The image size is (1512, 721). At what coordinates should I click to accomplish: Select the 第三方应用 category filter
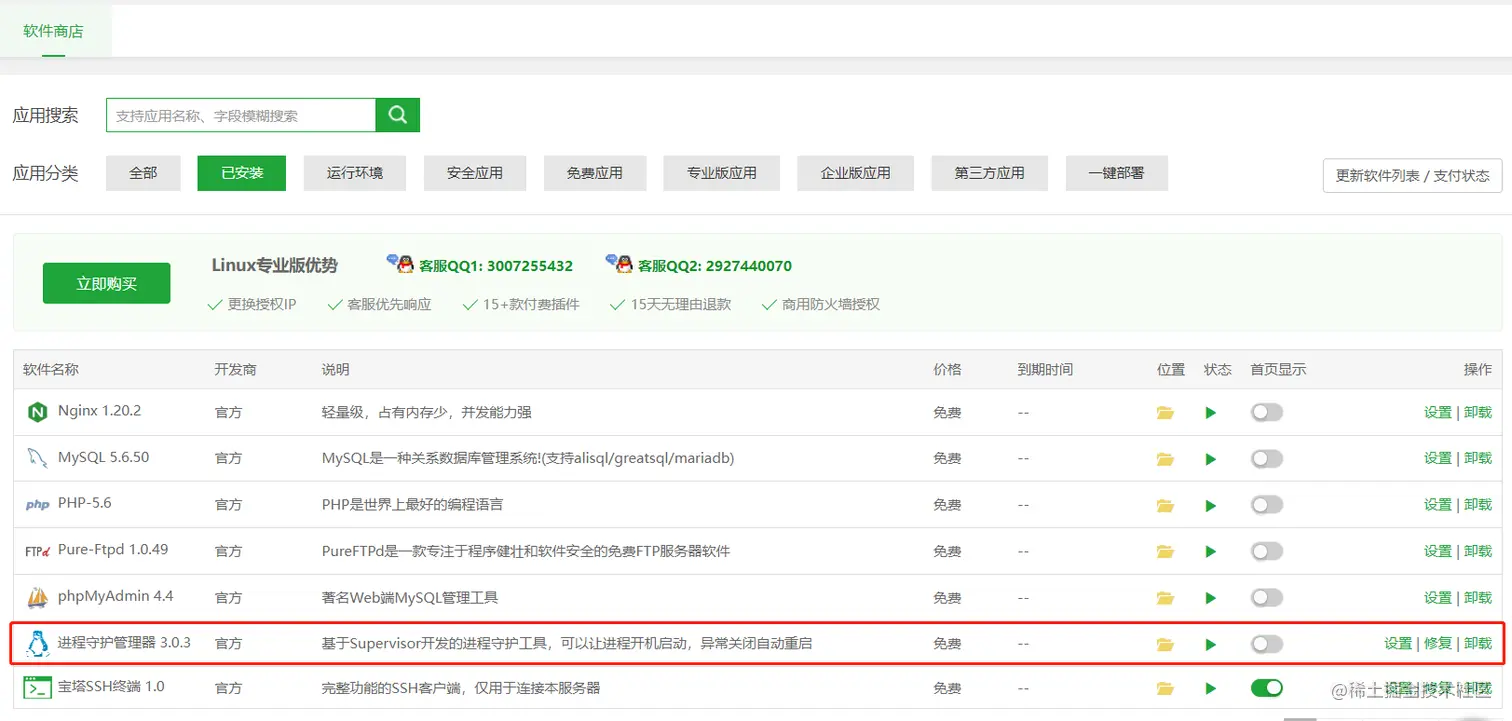(x=990, y=173)
